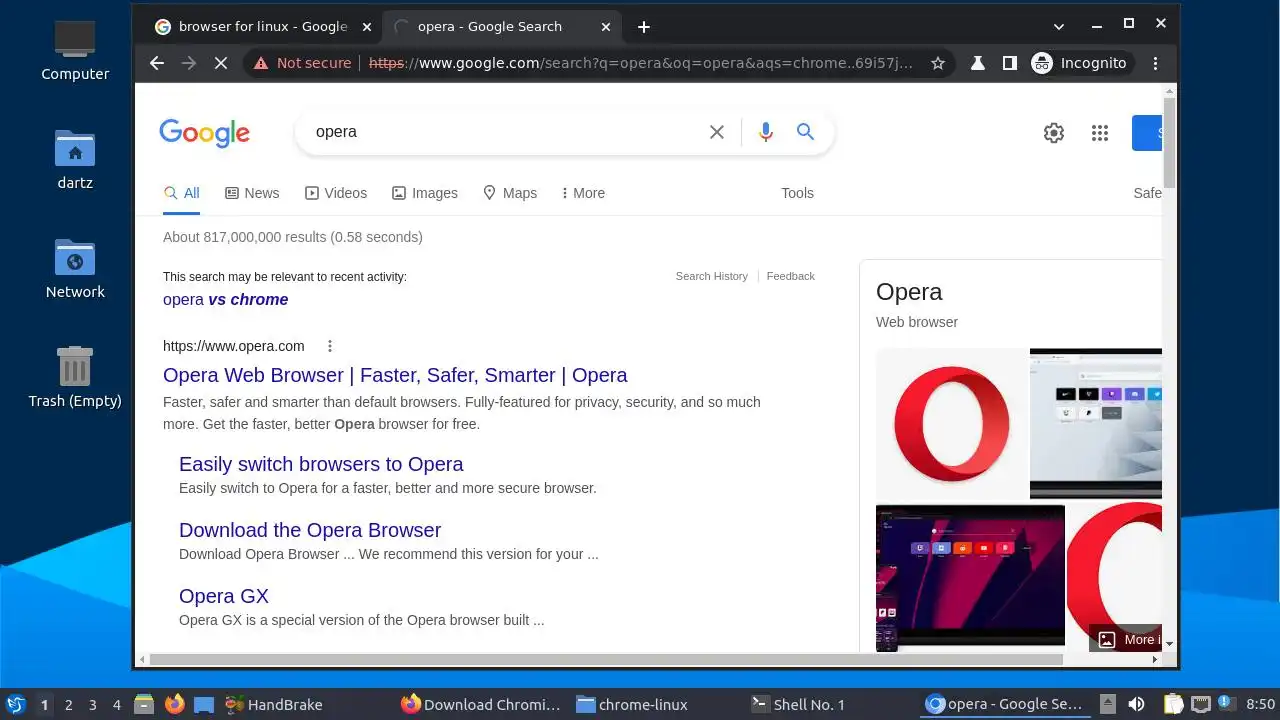The width and height of the screenshot is (1280, 720).
Task: Click the Not secure warning icon
Action: pyautogui.click(x=261, y=63)
